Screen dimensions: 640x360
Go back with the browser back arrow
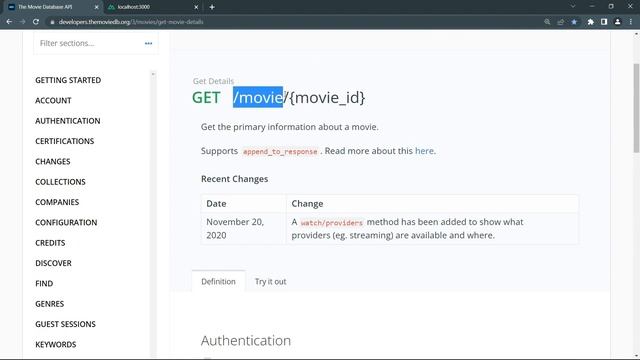tap(9, 22)
